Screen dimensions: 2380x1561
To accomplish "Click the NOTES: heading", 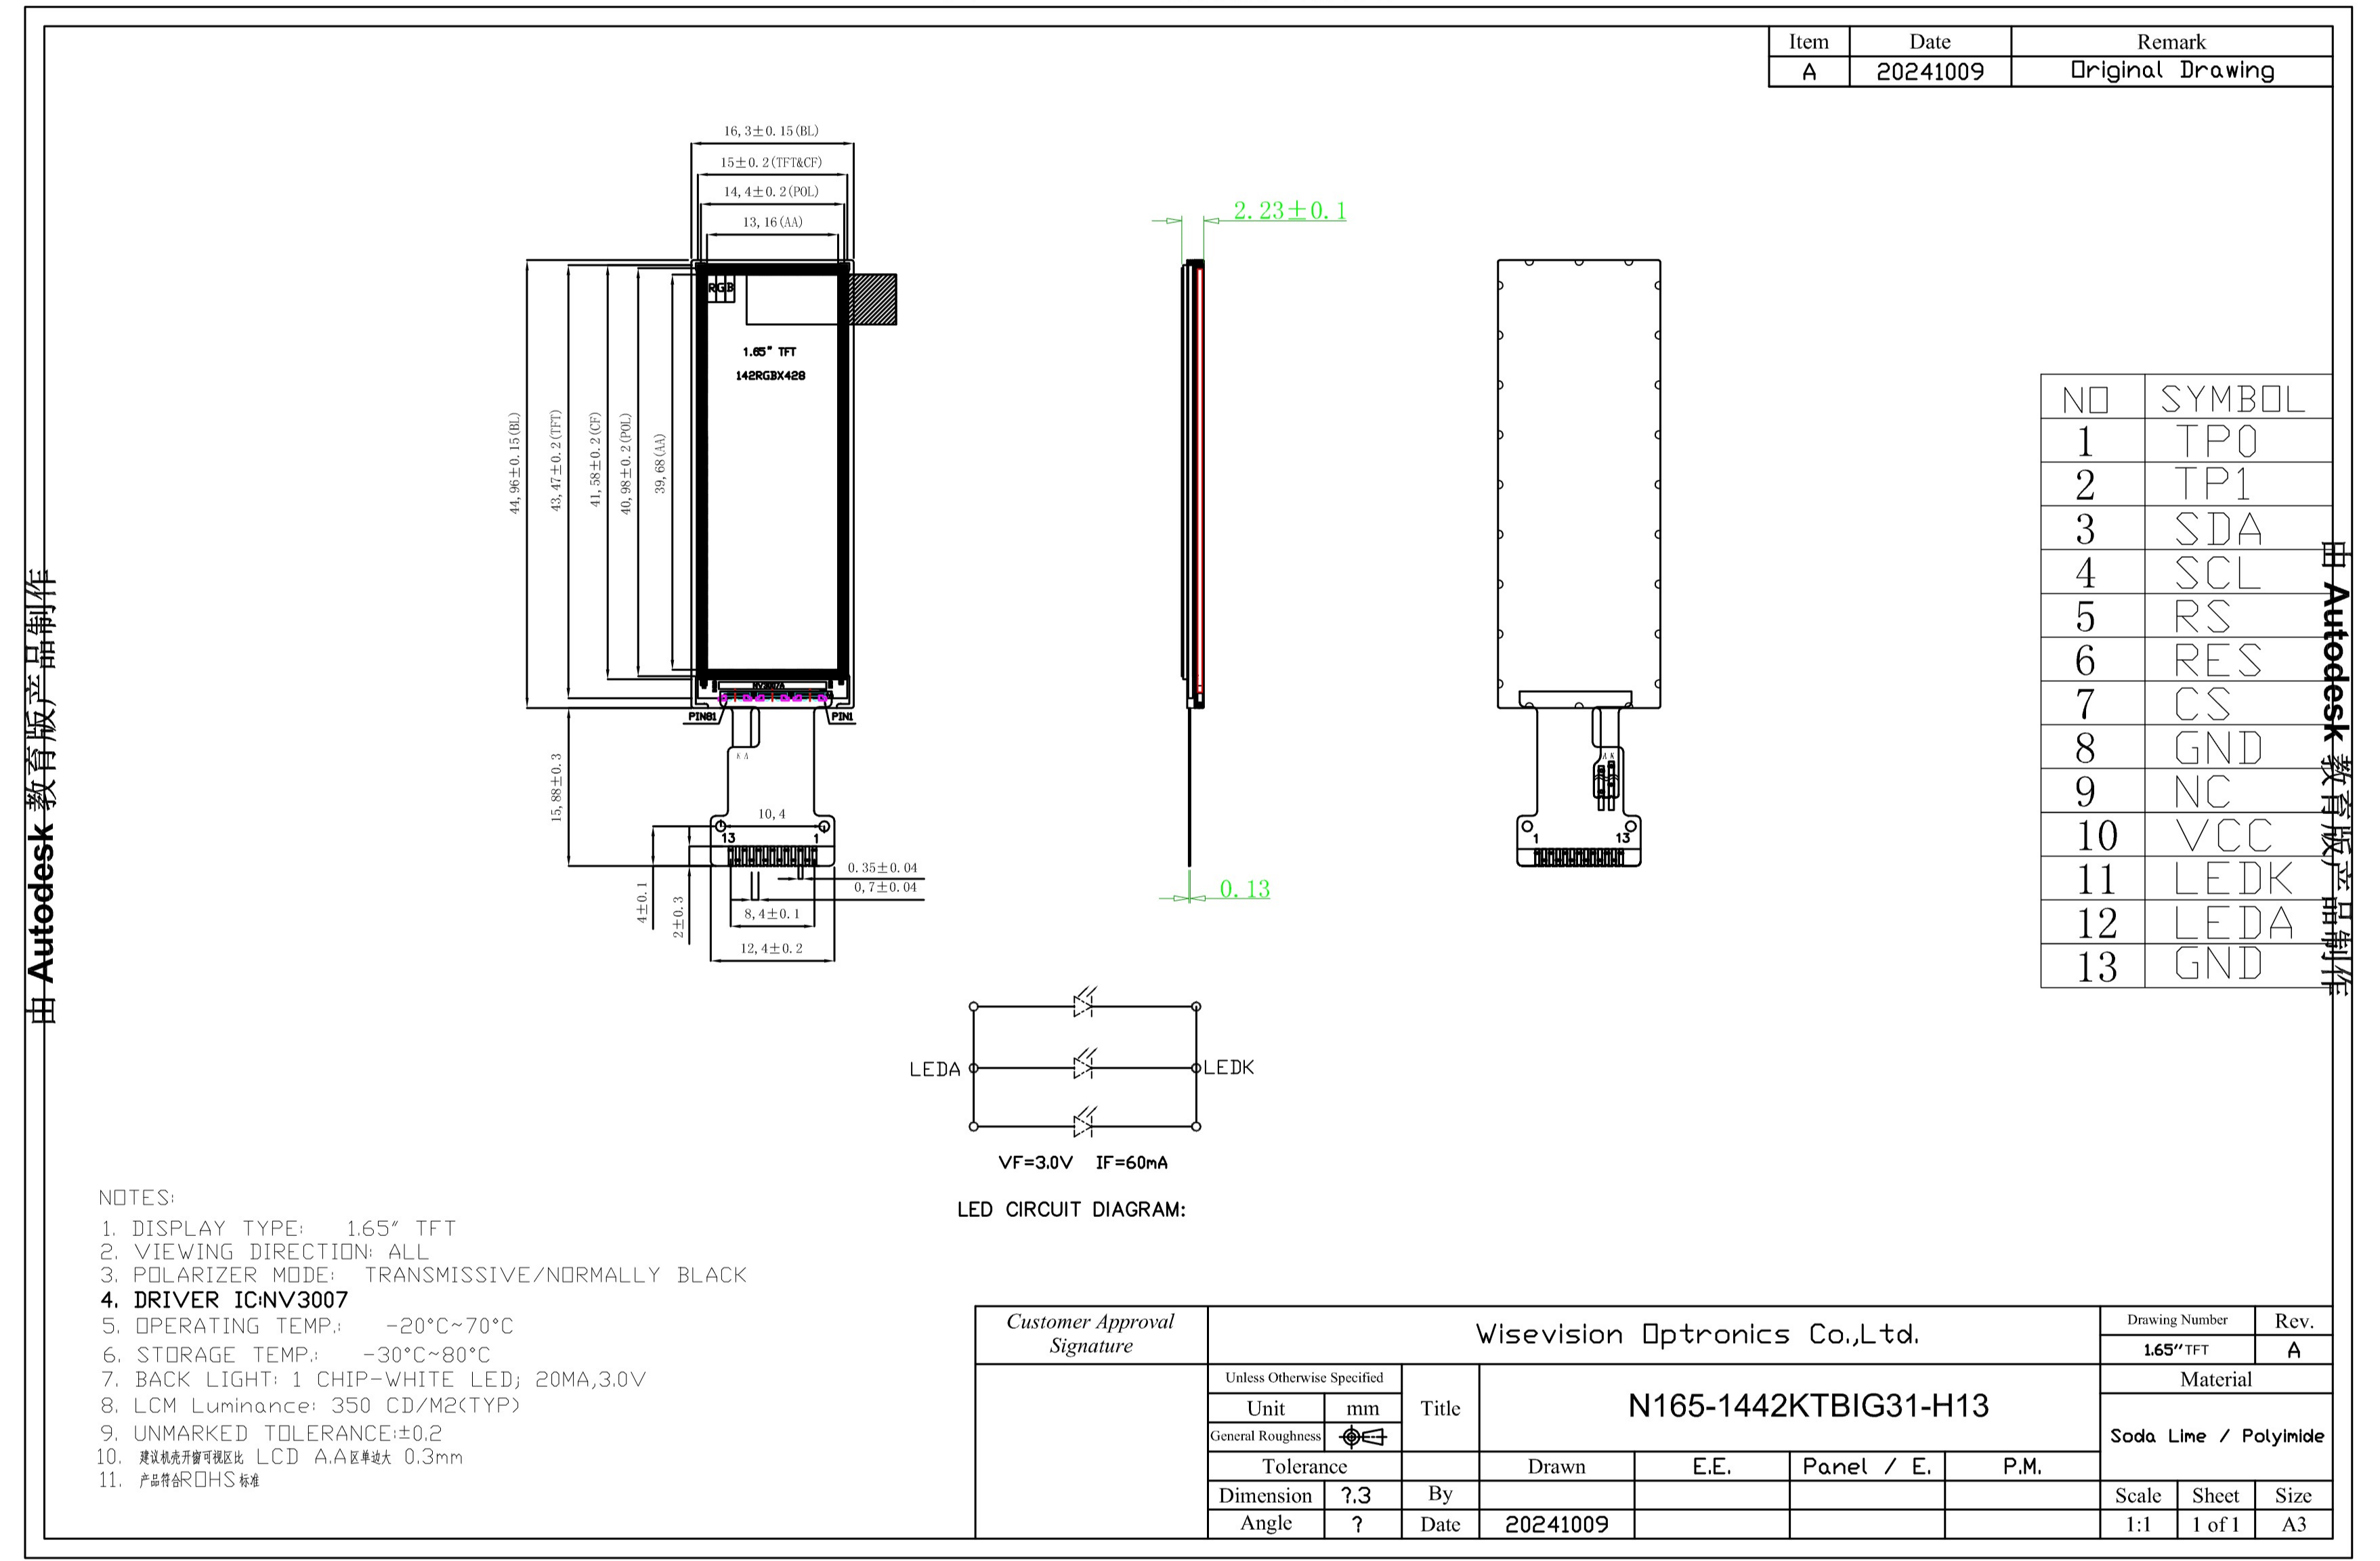I will pyautogui.click(x=137, y=1197).
